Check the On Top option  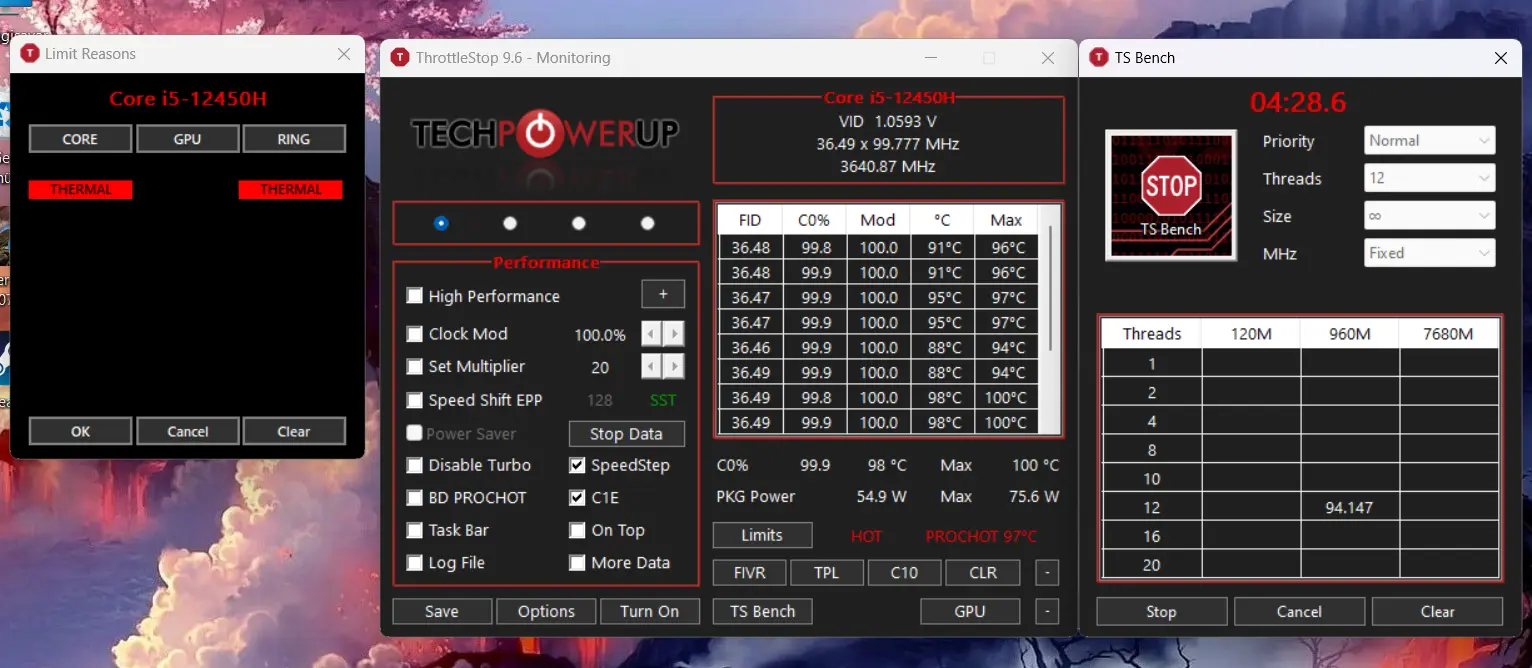(x=577, y=531)
